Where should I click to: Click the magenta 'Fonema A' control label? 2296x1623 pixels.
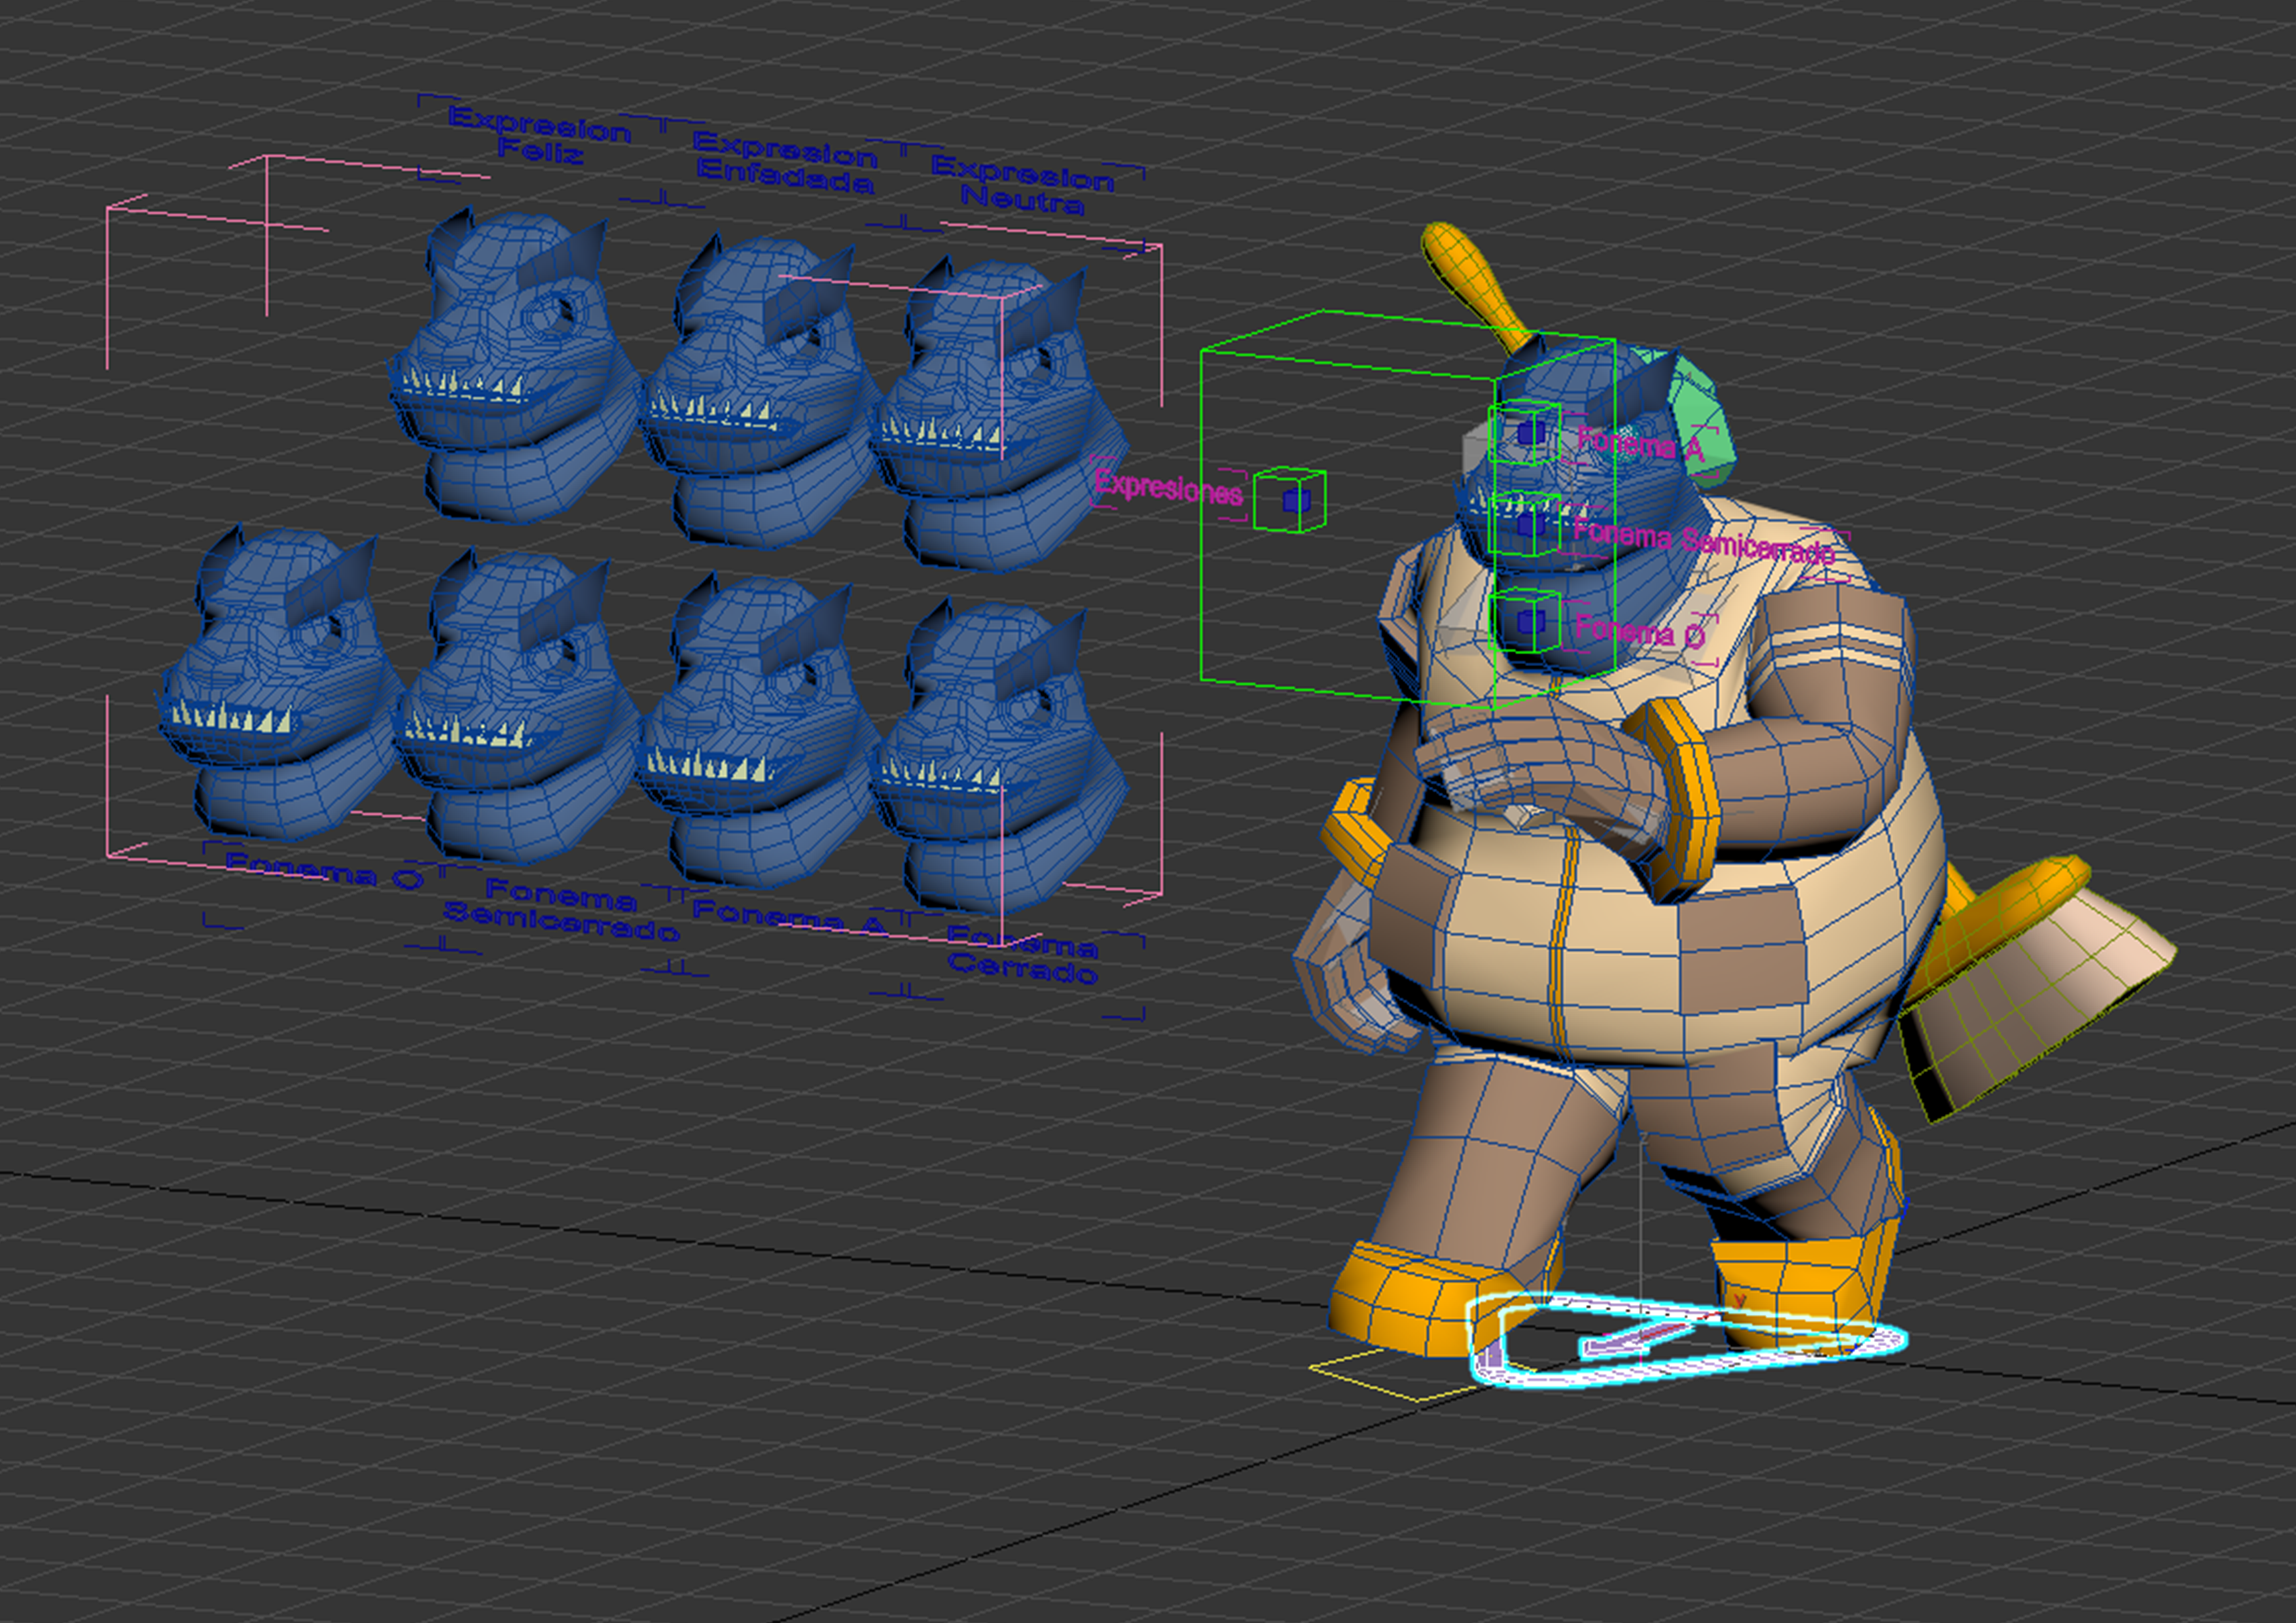point(1640,445)
